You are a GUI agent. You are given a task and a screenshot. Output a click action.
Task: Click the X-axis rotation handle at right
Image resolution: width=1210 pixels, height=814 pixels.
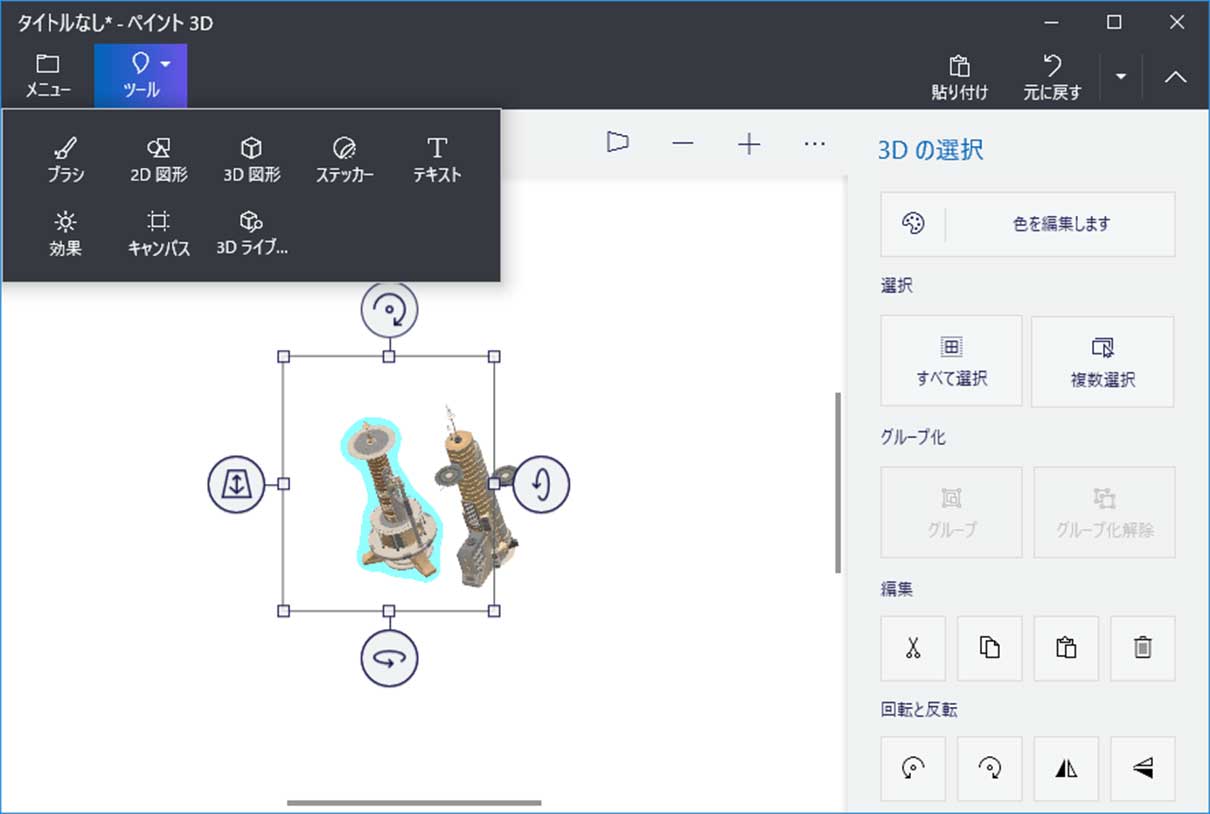541,484
